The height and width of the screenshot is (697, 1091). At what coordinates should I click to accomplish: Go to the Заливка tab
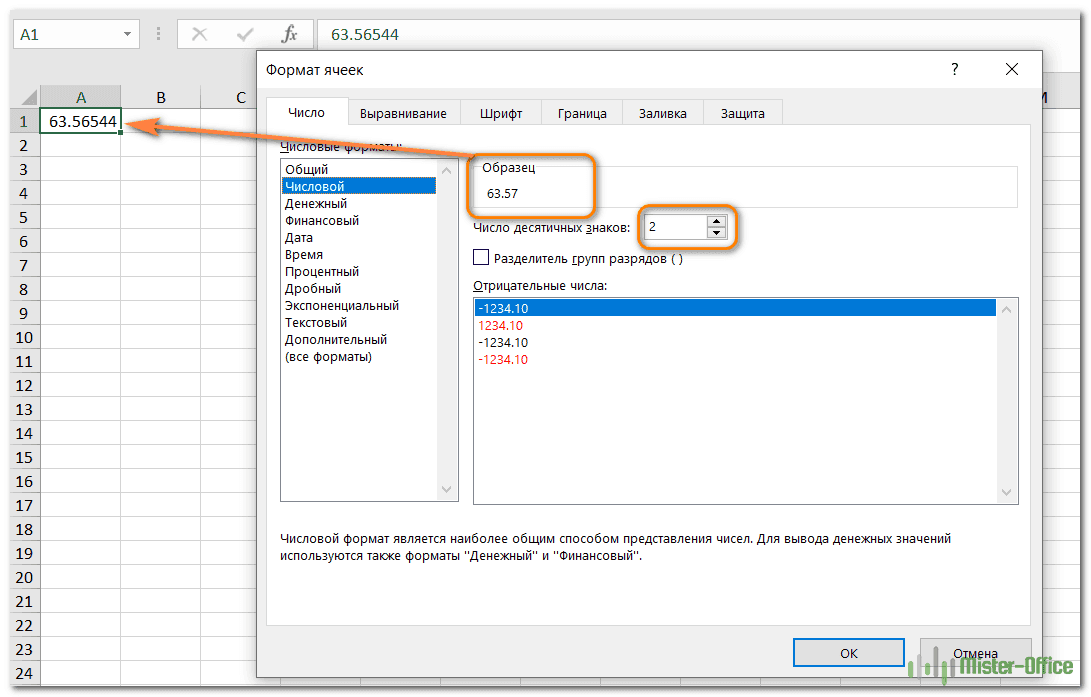click(662, 113)
